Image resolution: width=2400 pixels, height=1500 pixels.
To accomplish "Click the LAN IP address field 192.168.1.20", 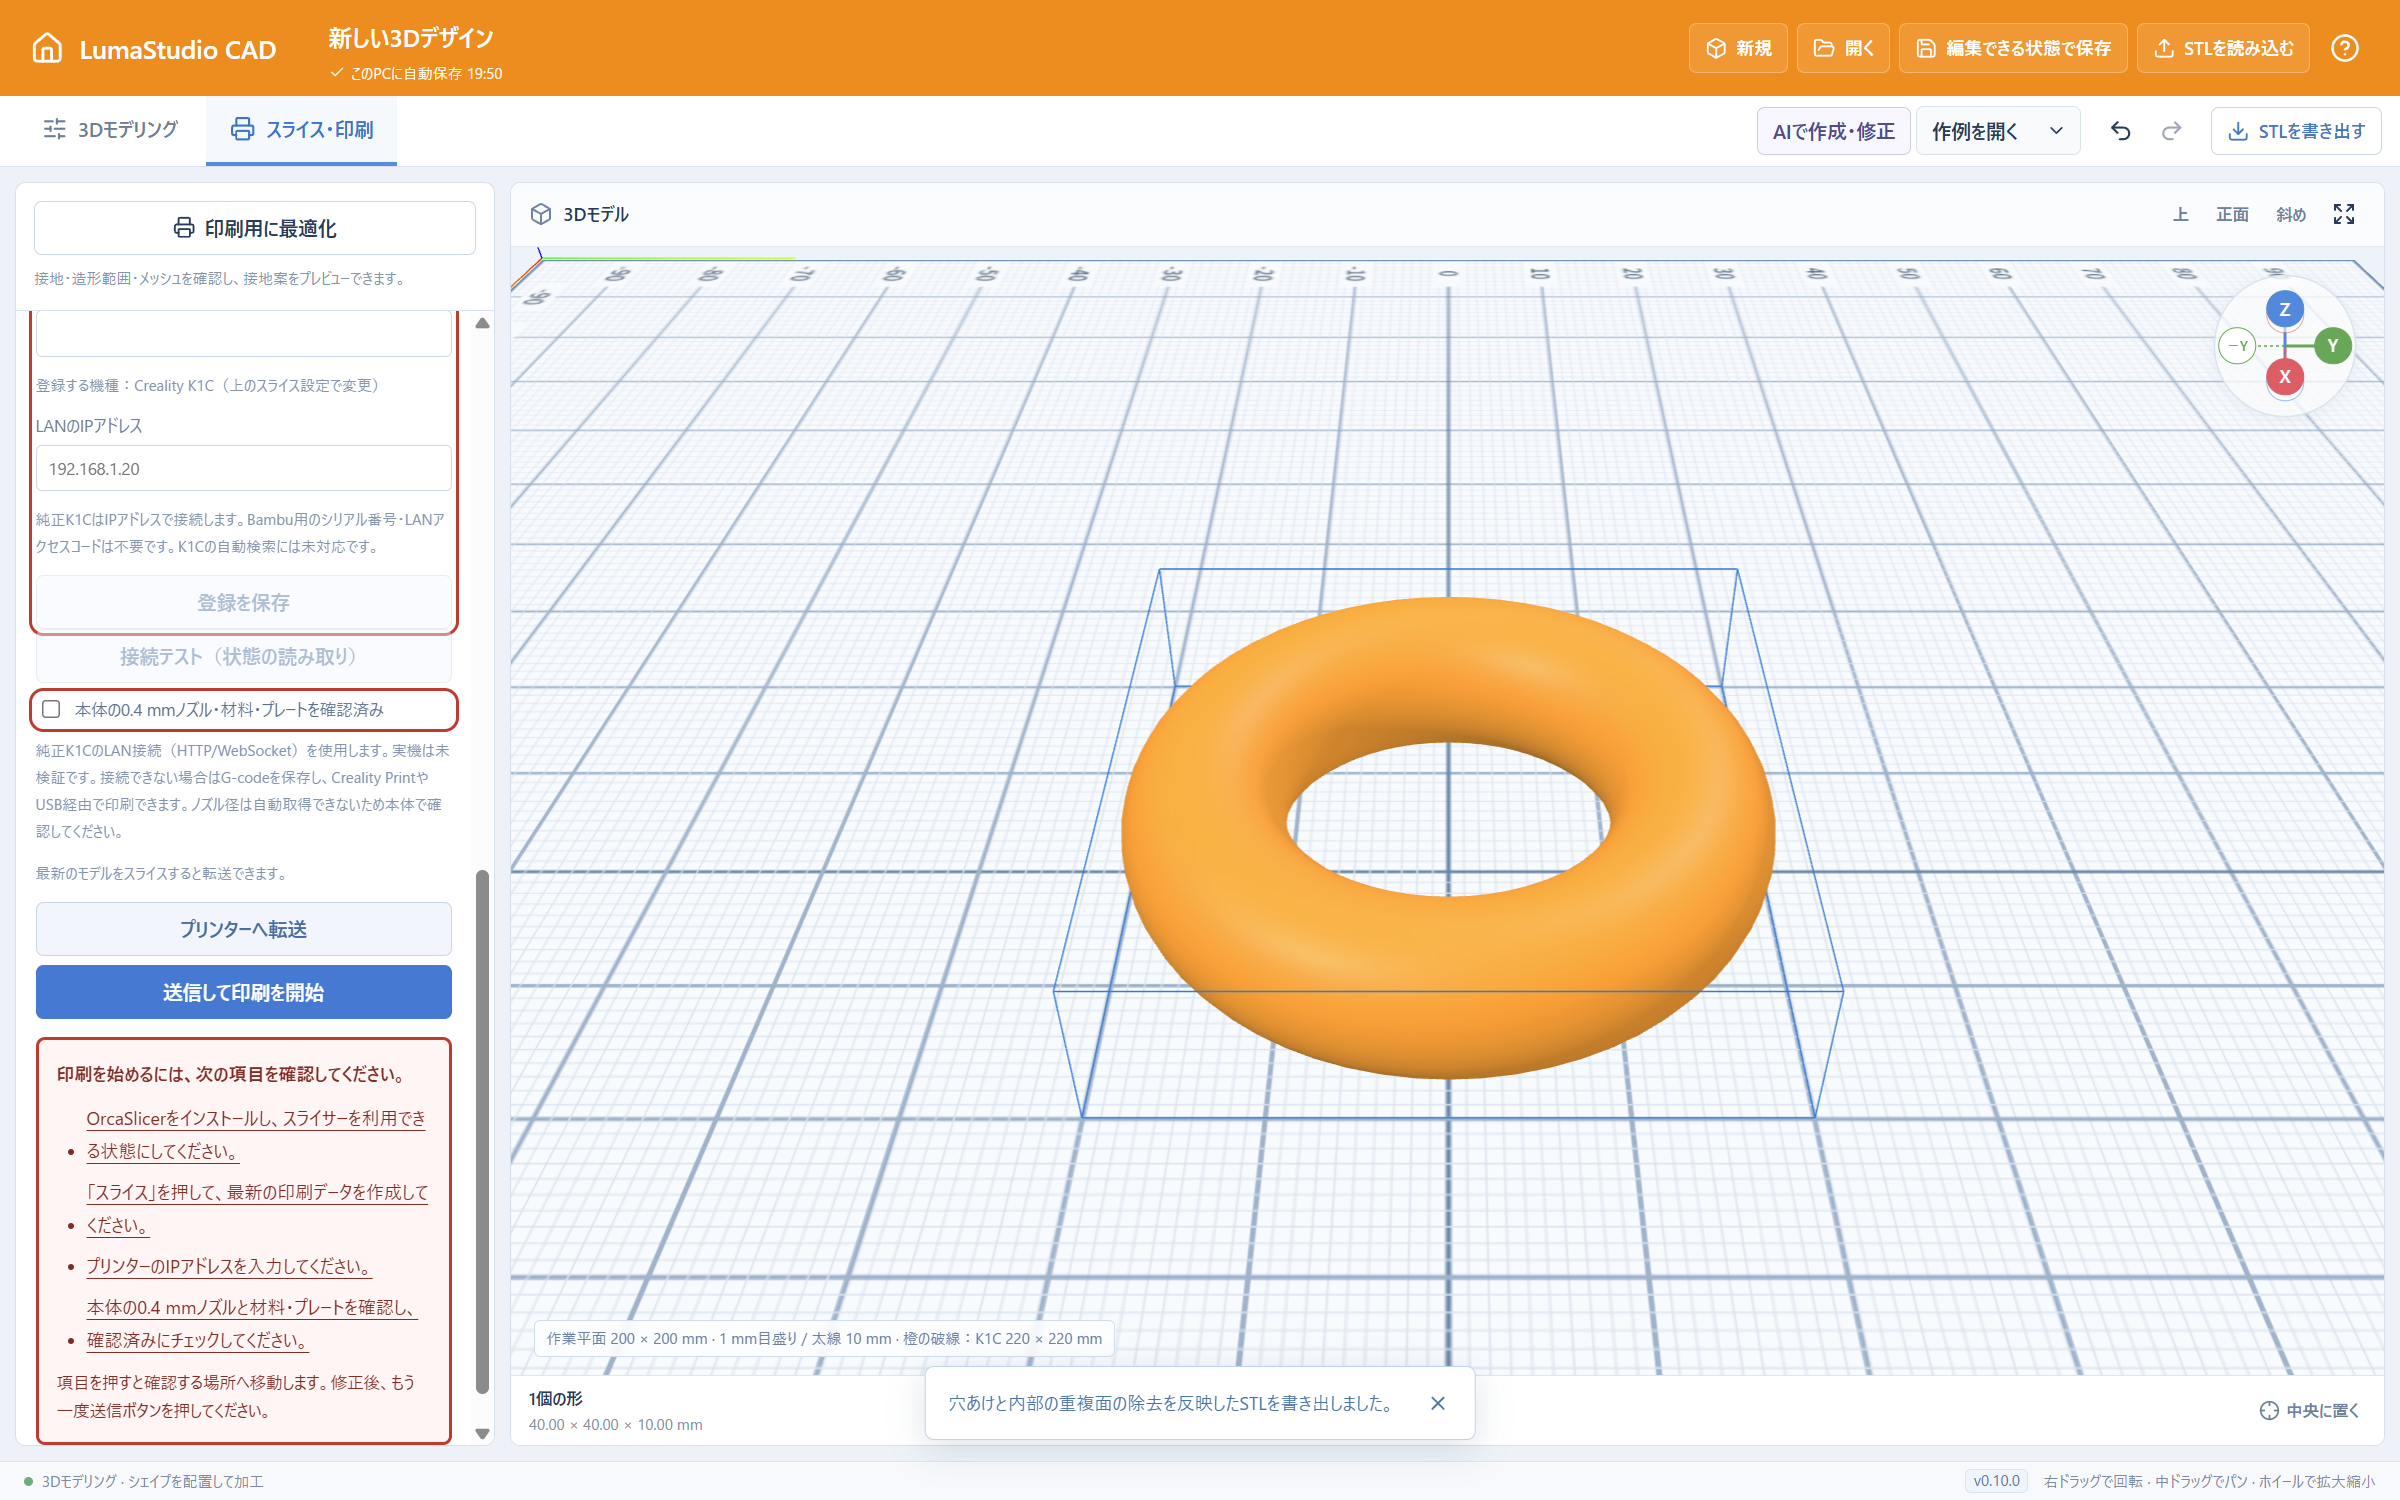I will click(244, 468).
